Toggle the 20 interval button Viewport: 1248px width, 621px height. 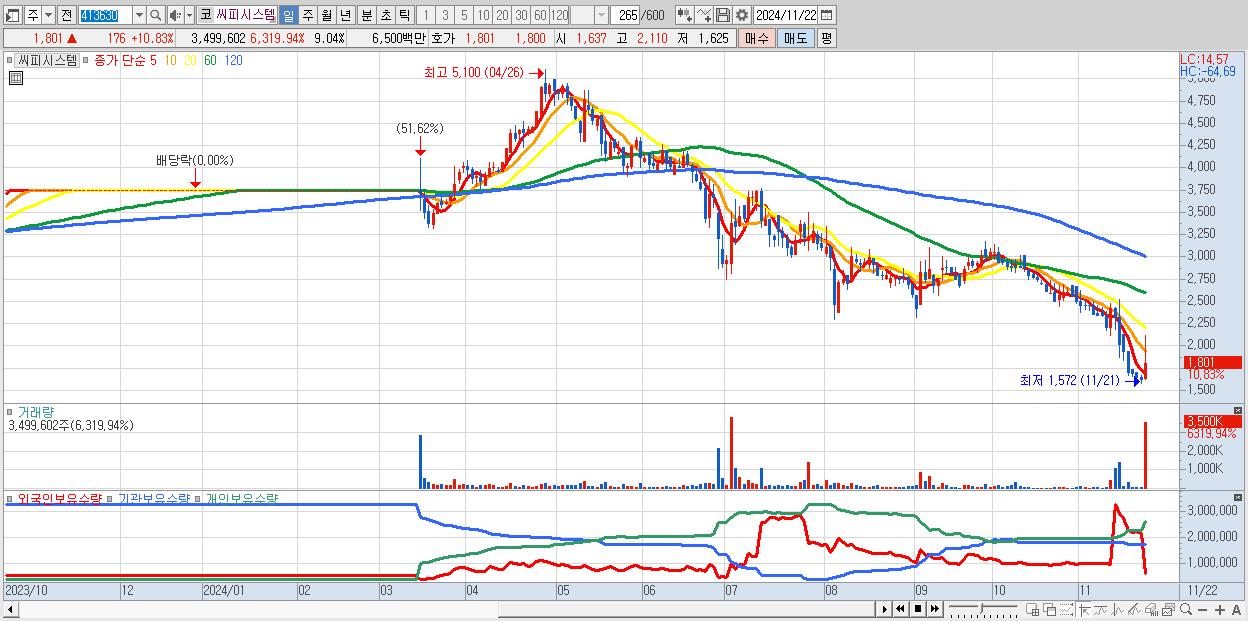[502, 15]
